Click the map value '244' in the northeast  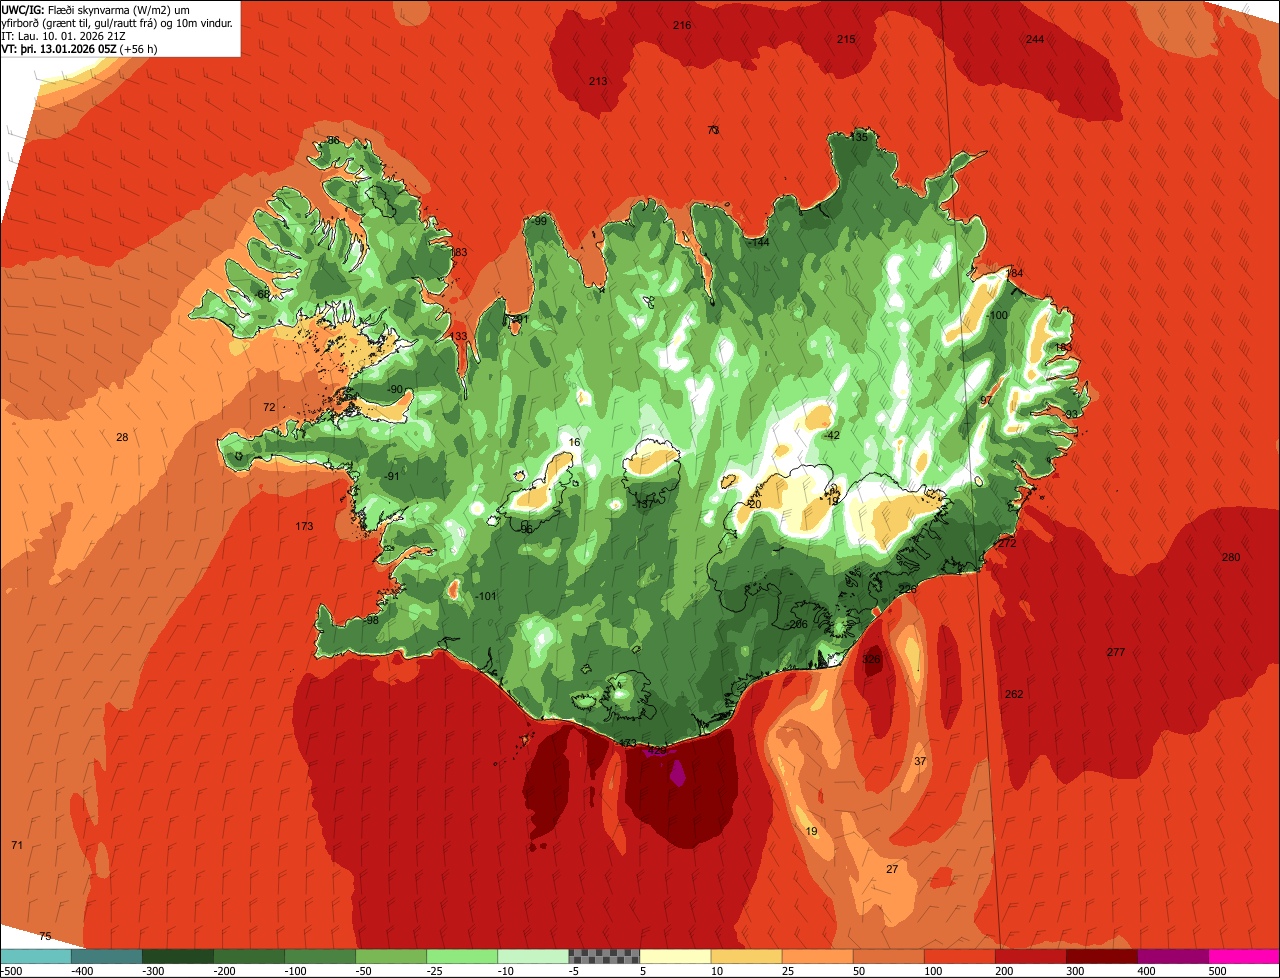tap(1035, 39)
